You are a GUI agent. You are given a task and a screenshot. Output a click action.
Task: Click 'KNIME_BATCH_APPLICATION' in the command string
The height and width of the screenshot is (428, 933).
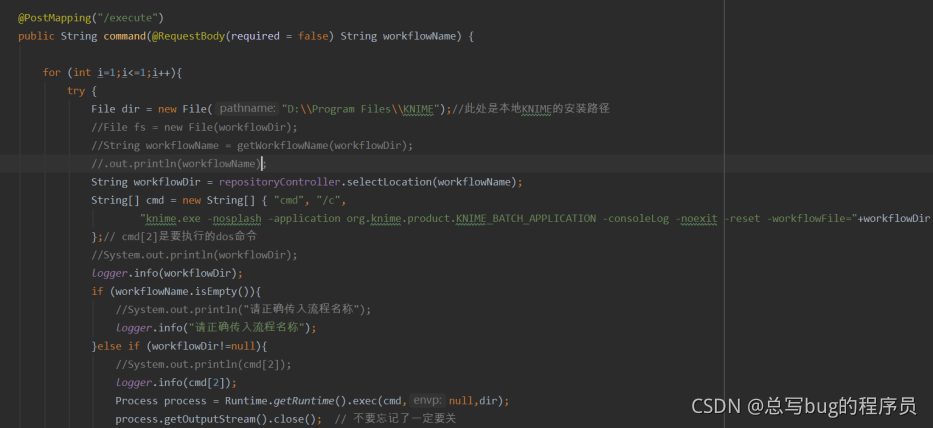[x=526, y=218]
